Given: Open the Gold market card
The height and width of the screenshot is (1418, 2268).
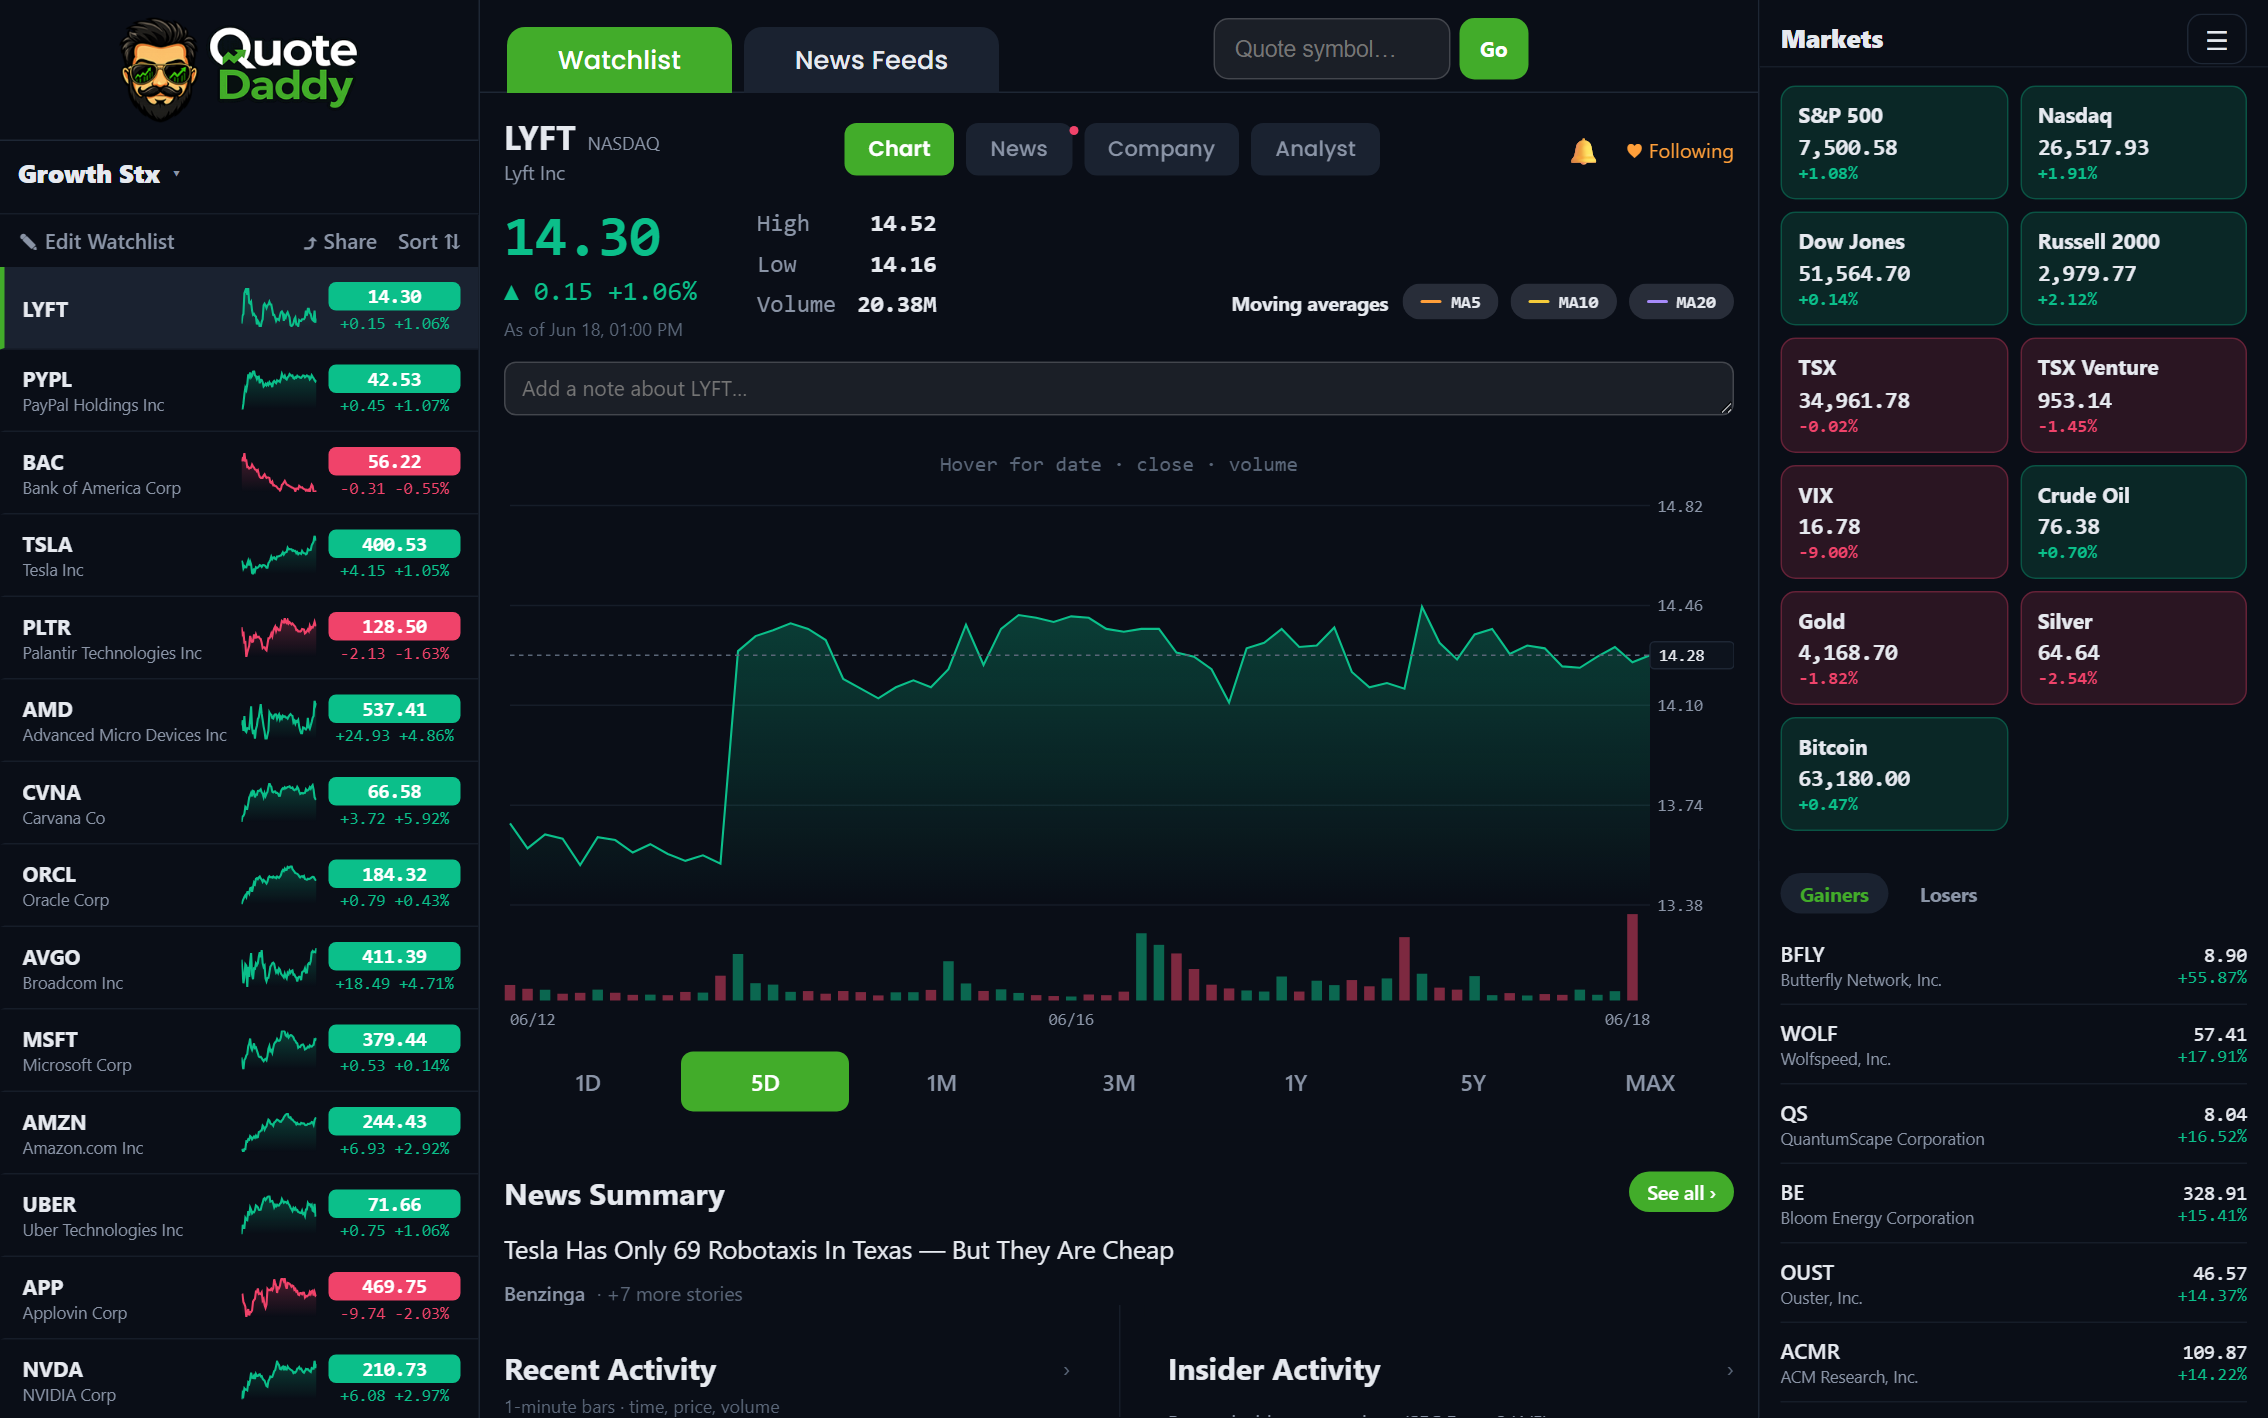Looking at the screenshot, I should pyautogui.click(x=1894, y=648).
